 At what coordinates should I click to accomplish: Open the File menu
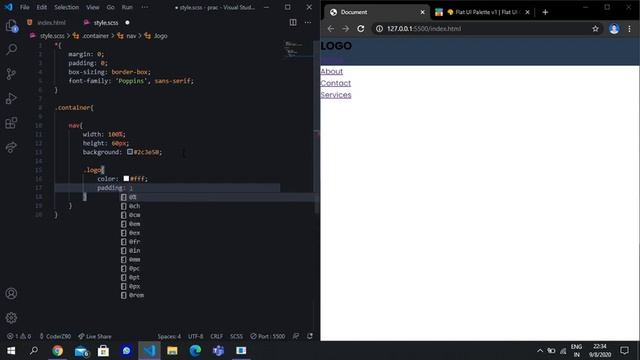tap(24, 7)
